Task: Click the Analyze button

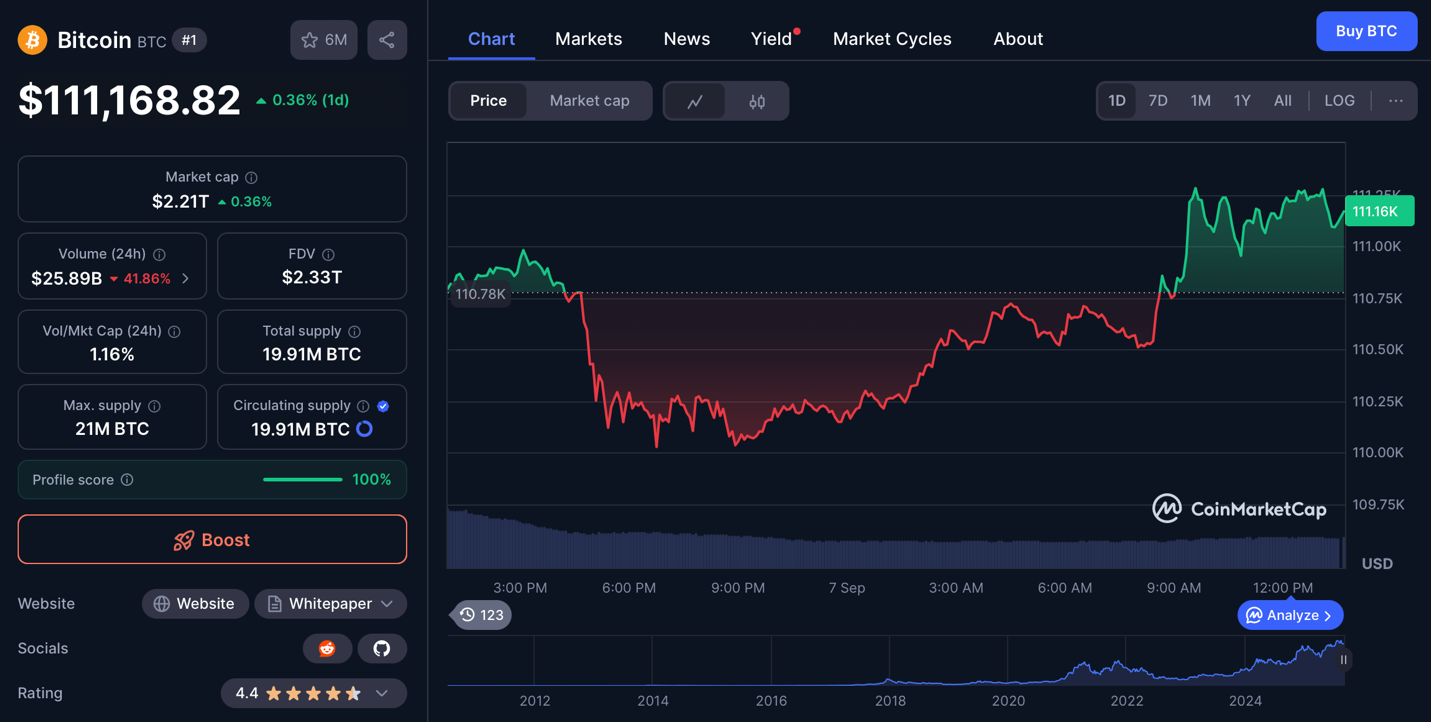Action: 1290,615
